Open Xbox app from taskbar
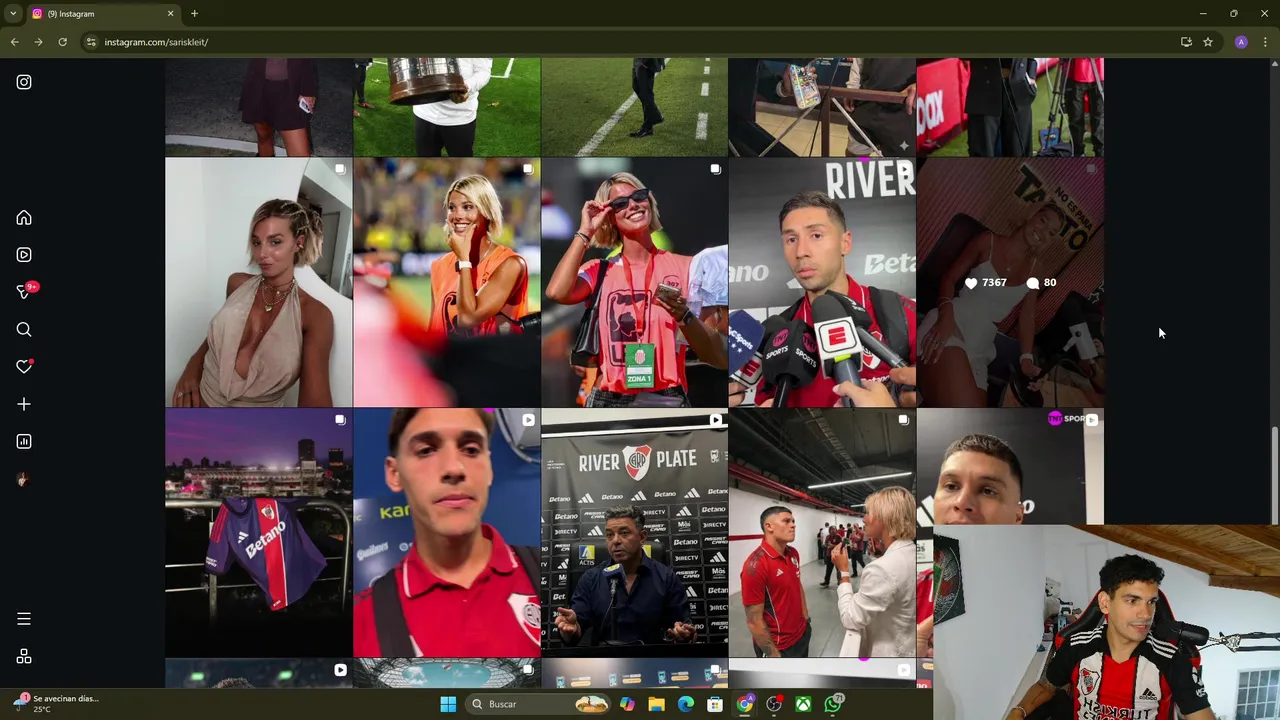The height and width of the screenshot is (720, 1280). [x=803, y=704]
